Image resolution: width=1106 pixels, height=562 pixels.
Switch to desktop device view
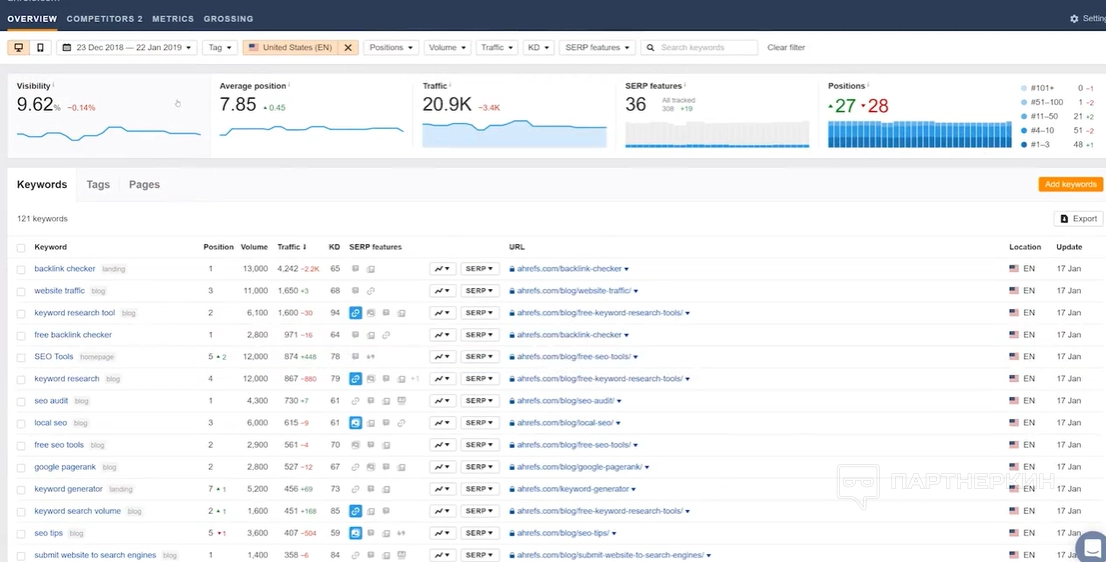(19, 47)
